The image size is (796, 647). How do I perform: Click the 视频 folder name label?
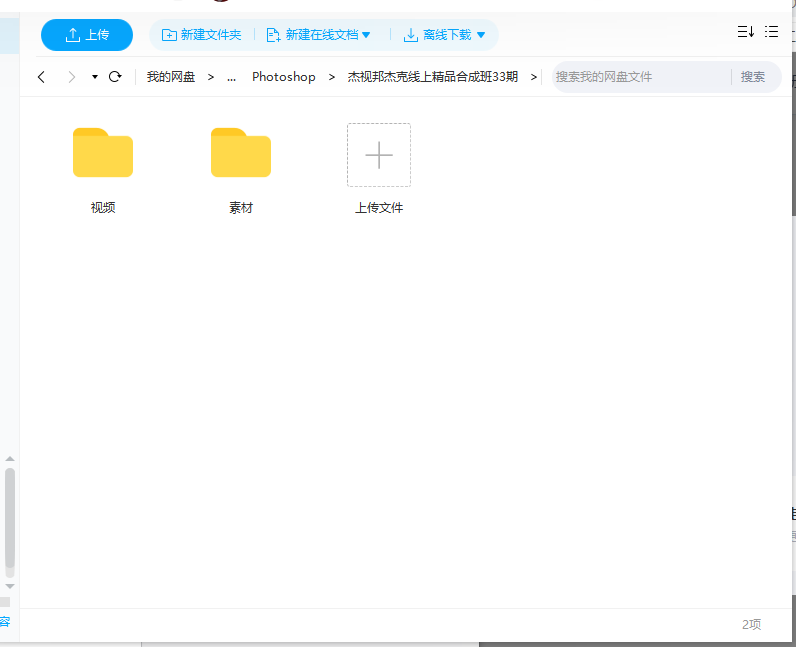coord(103,208)
